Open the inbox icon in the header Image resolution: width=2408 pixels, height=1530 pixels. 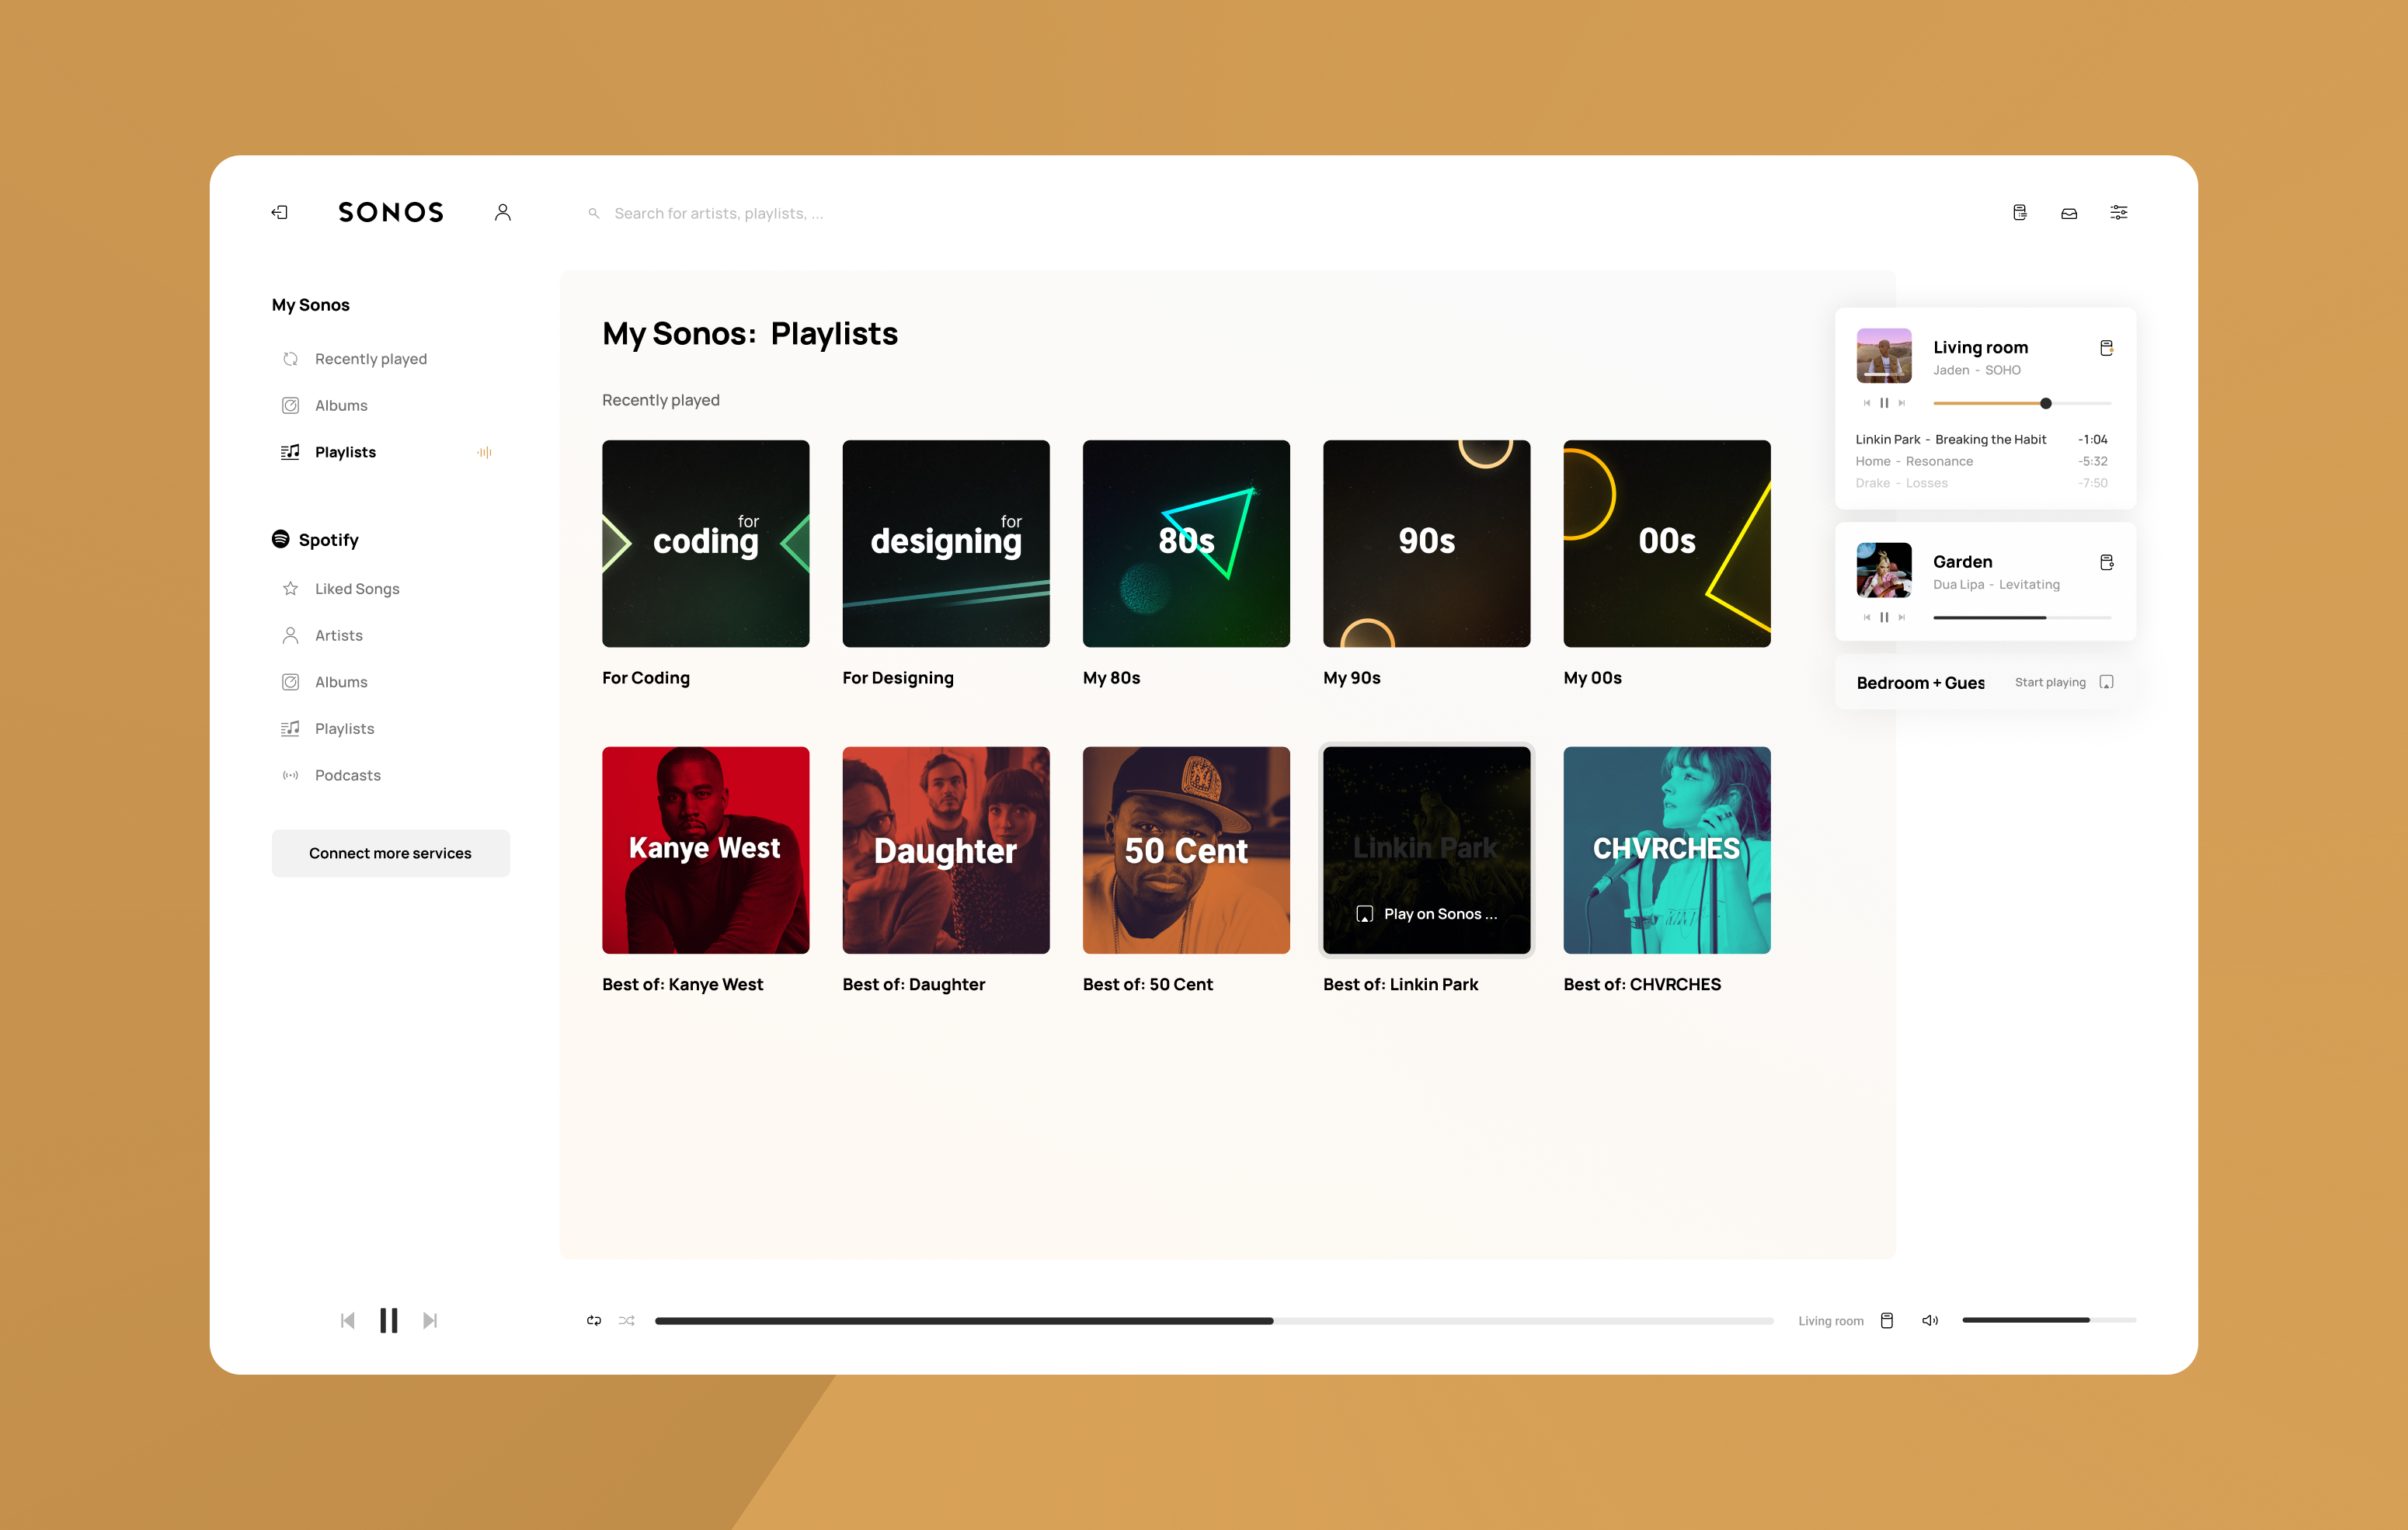point(2069,213)
